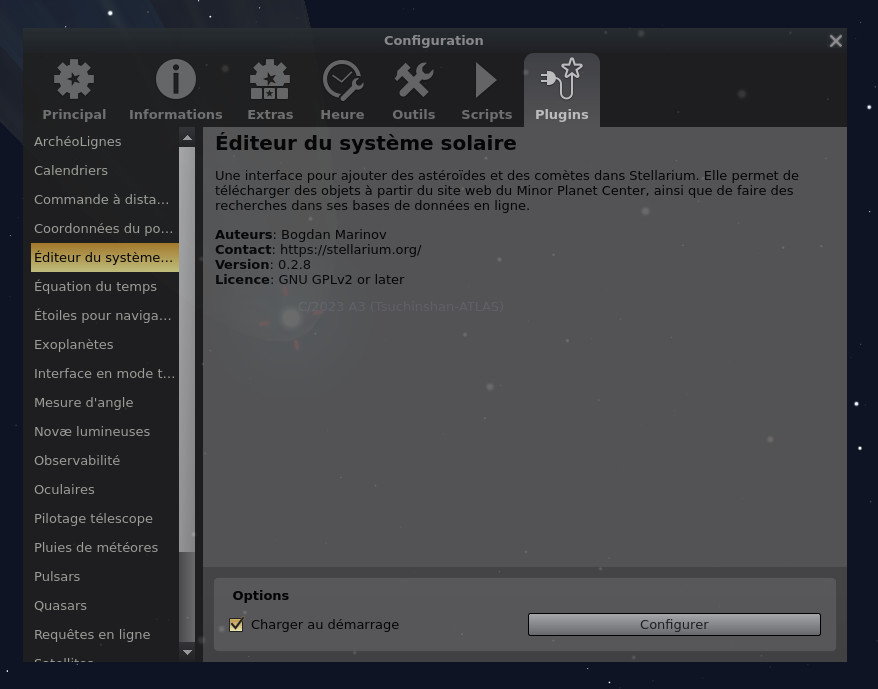Screen dimensions: 878x689
Task: Open the Outils tools tab icon
Action: click(413, 80)
